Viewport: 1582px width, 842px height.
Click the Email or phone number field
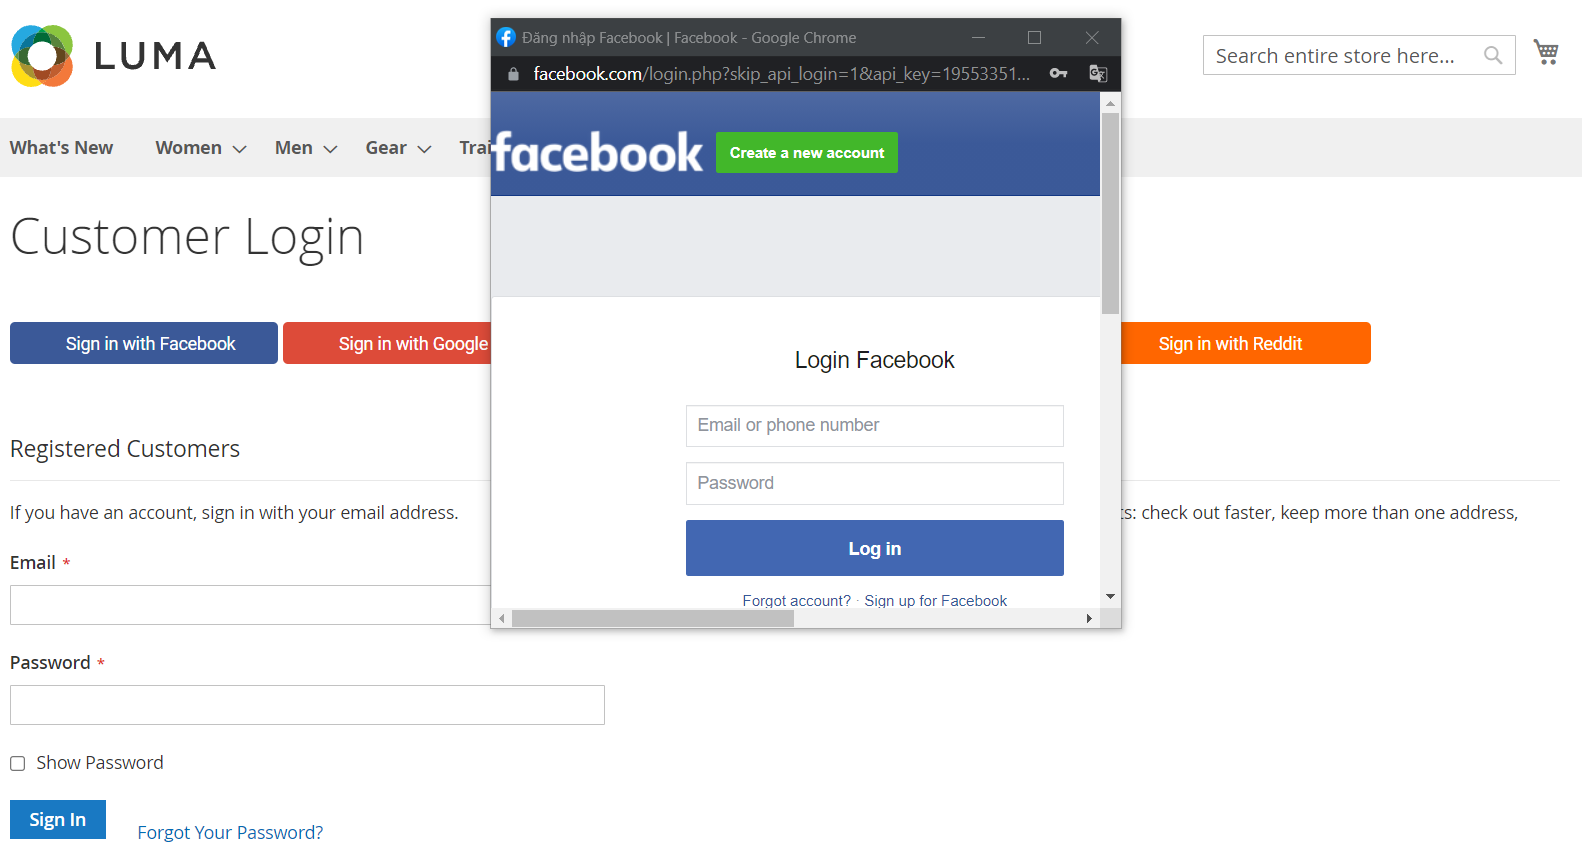point(875,426)
